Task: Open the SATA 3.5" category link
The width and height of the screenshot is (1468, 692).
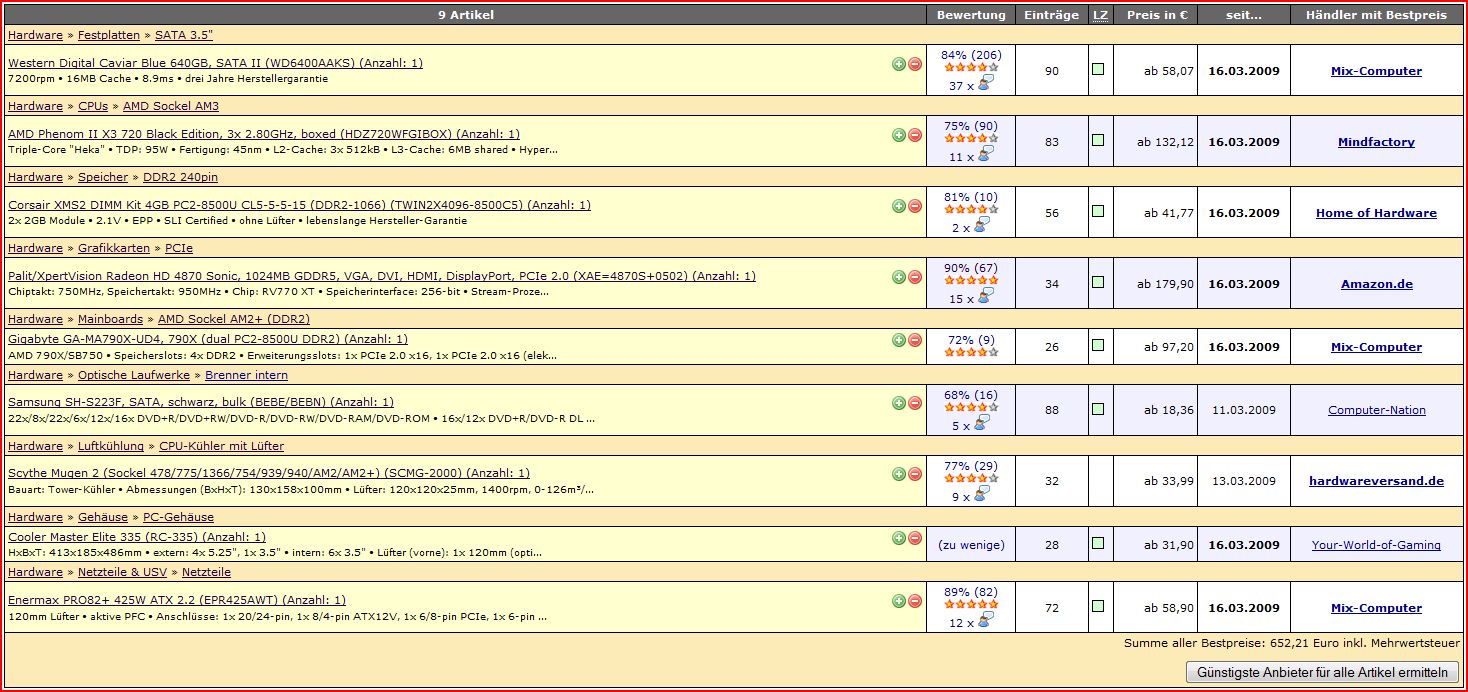Action: [x=183, y=35]
